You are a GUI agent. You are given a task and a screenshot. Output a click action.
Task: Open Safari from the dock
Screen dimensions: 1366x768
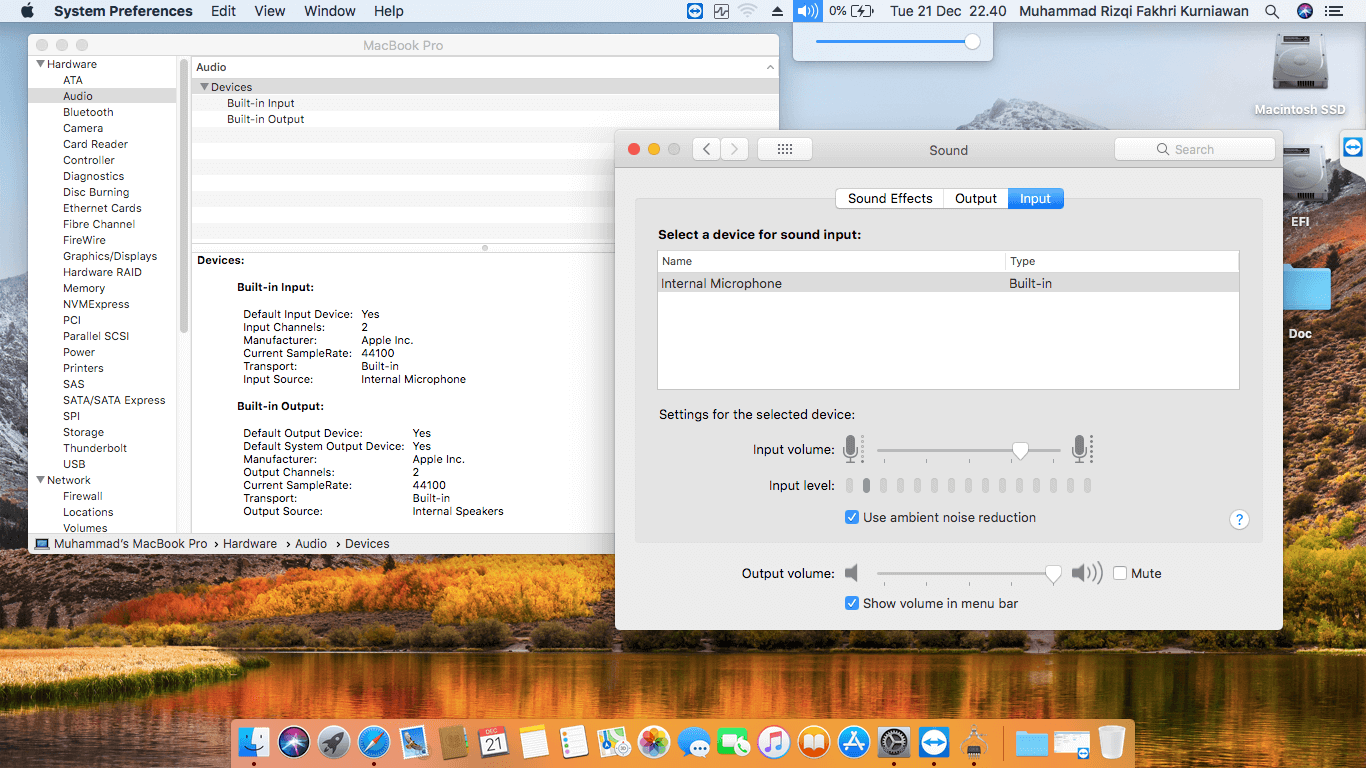[374, 742]
